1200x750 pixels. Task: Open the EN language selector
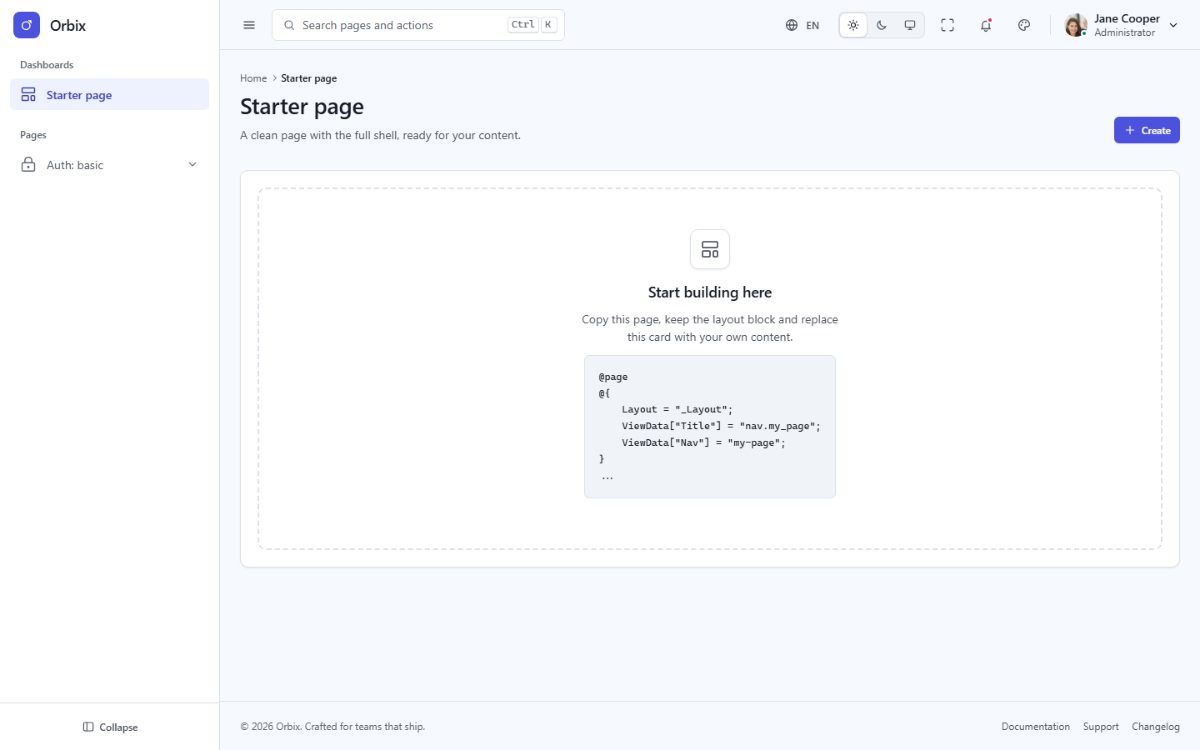[x=803, y=25]
